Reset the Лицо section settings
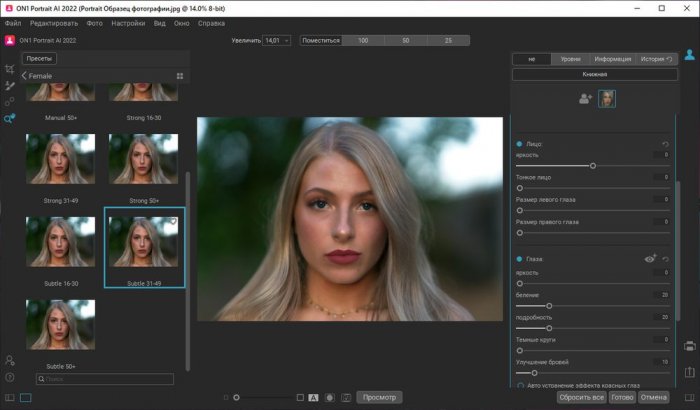Screen dimensions: 700x410 coord(666,145)
